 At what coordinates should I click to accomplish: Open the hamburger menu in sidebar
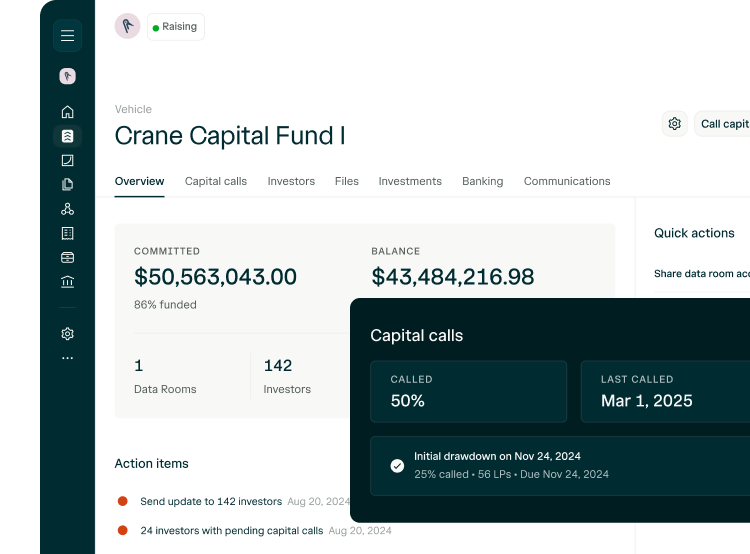[67, 36]
